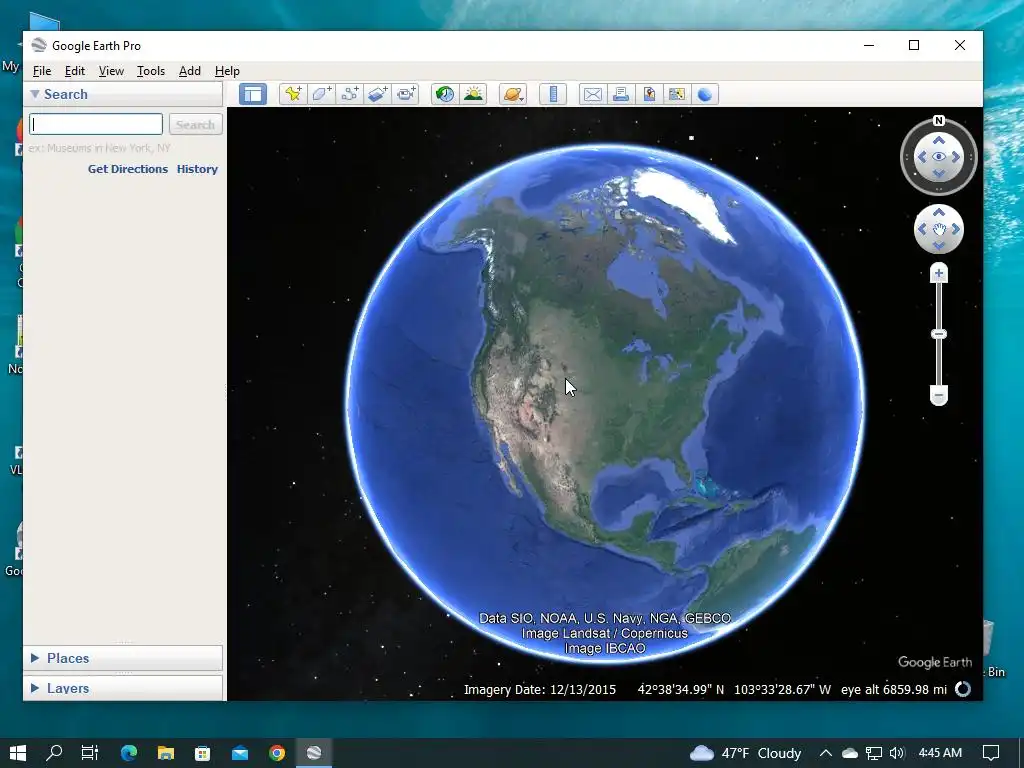Open the volume control in system tray
This screenshot has height=768, width=1024.
tap(897, 753)
